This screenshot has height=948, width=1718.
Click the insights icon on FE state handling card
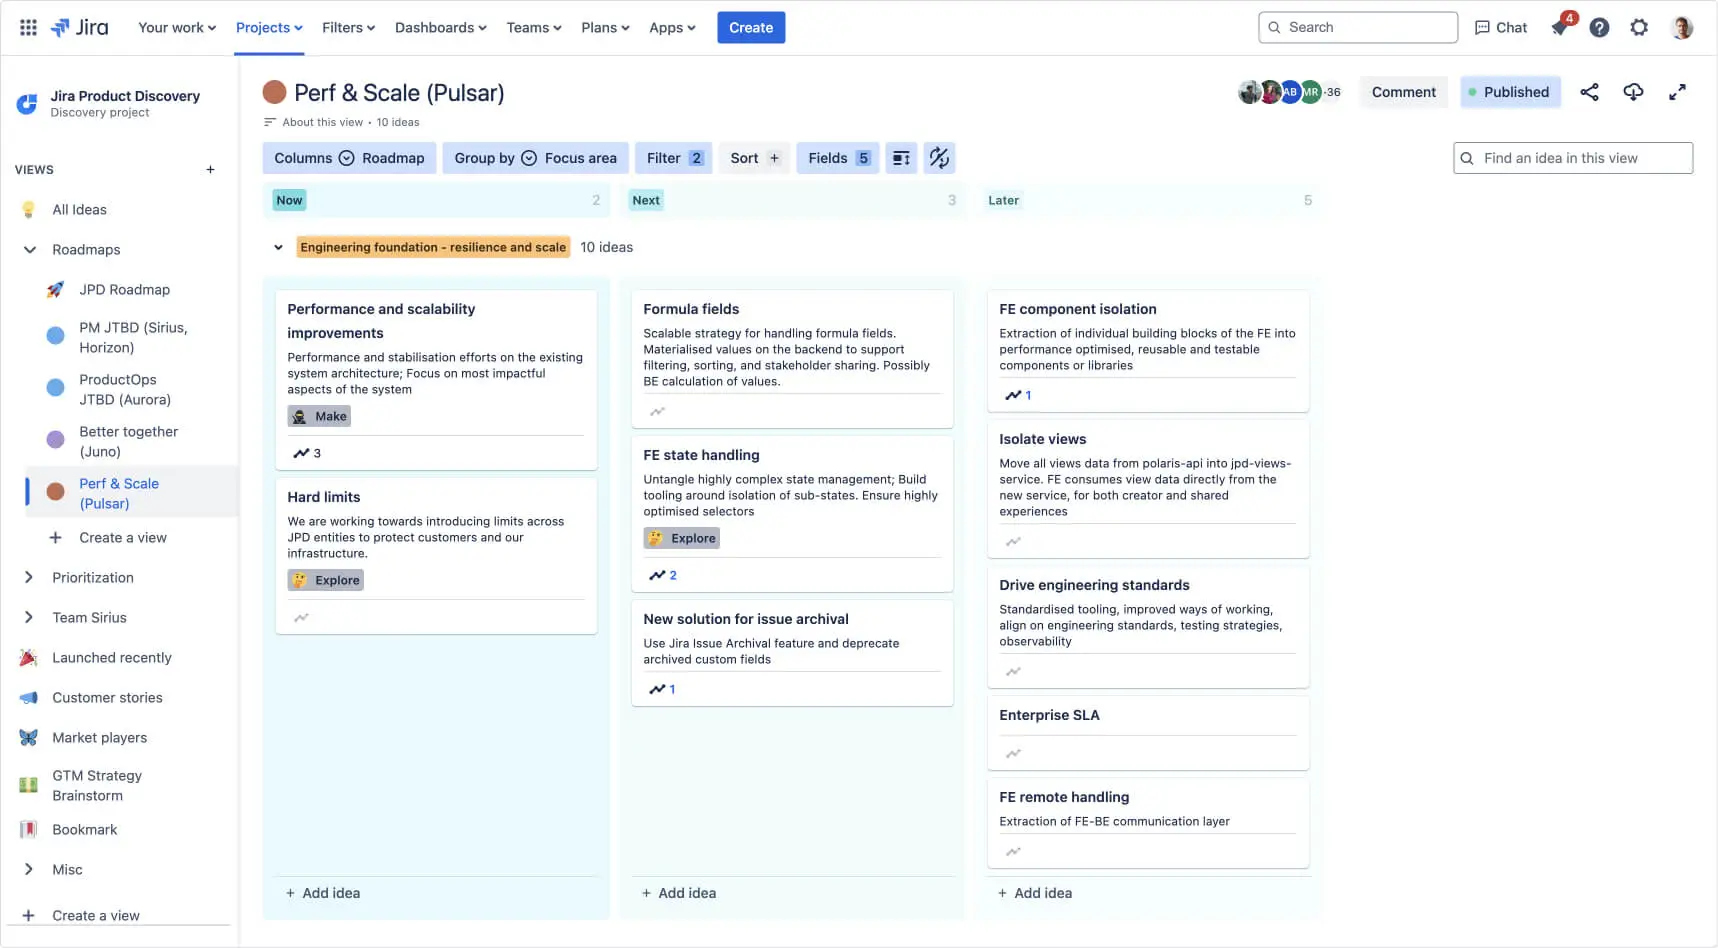click(x=657, y=575)
